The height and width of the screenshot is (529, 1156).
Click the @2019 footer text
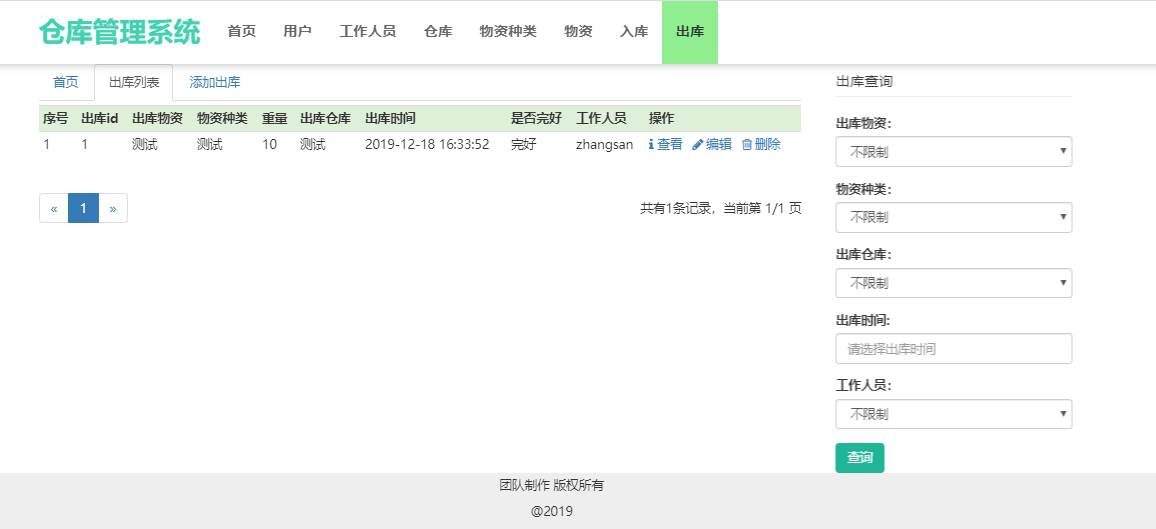coord(551,511)
